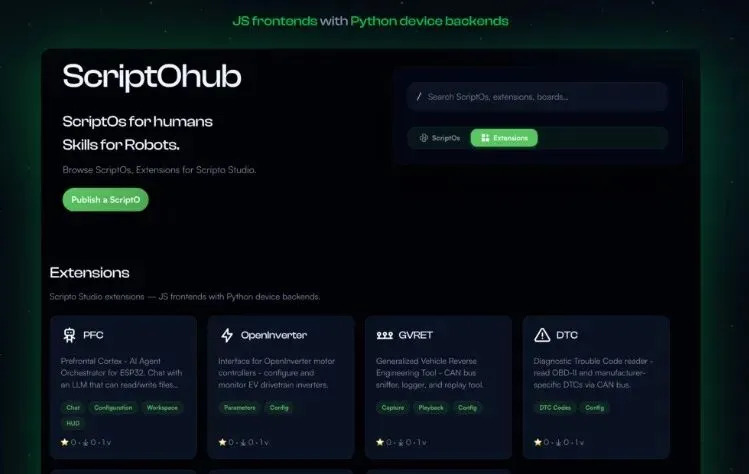
Task: Select the Extensions tab
Action: [504, 138]
